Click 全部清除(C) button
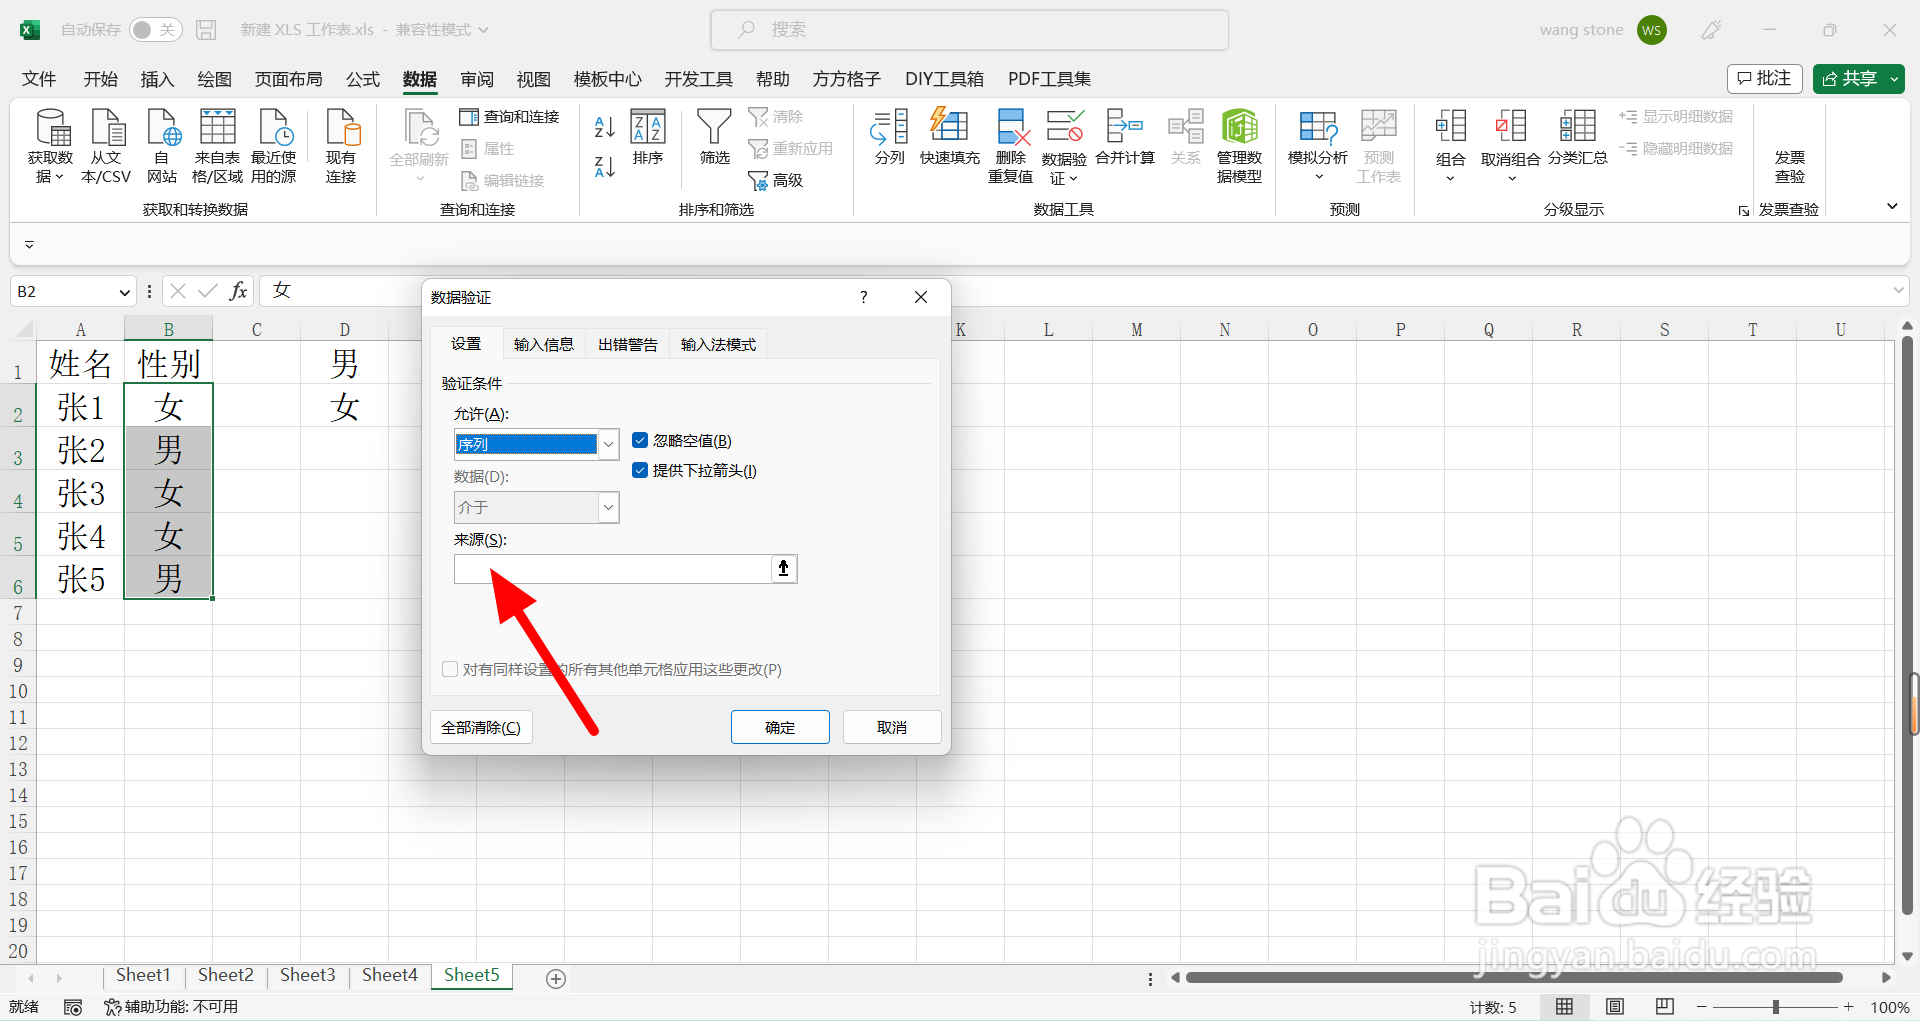Image resolution: width=1920 pixels, height=1021 pixels. pyautogui.click(x=481, y=727)
